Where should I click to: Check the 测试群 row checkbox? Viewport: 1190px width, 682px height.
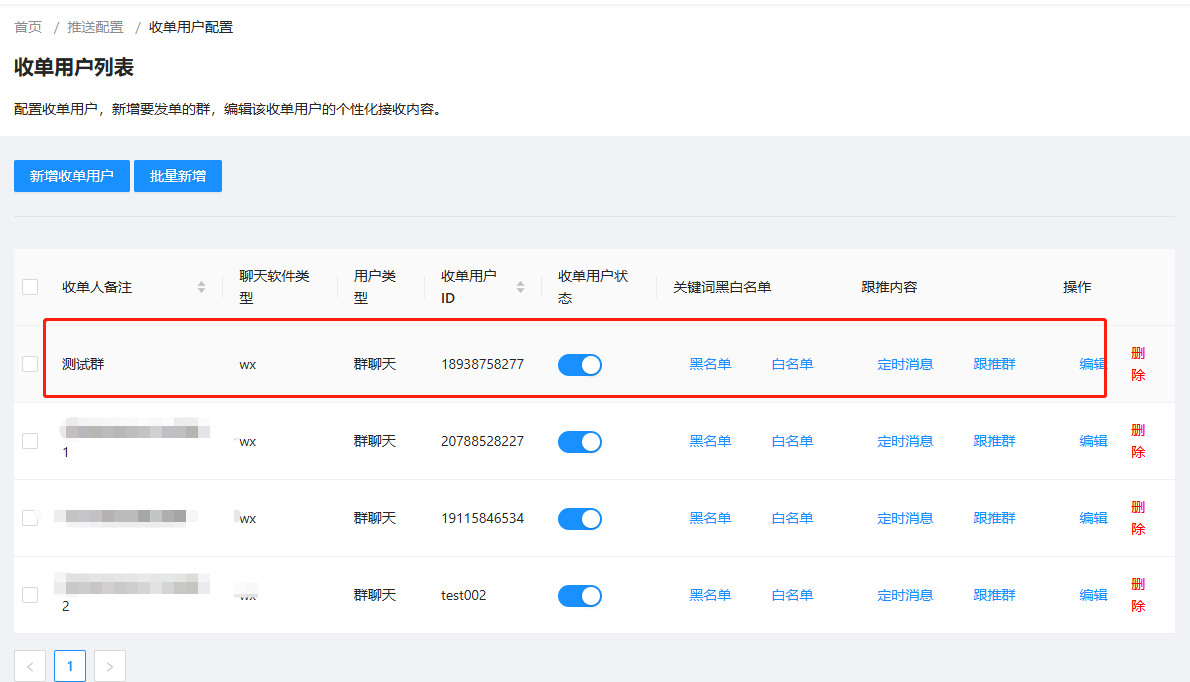tap(30, 364)
